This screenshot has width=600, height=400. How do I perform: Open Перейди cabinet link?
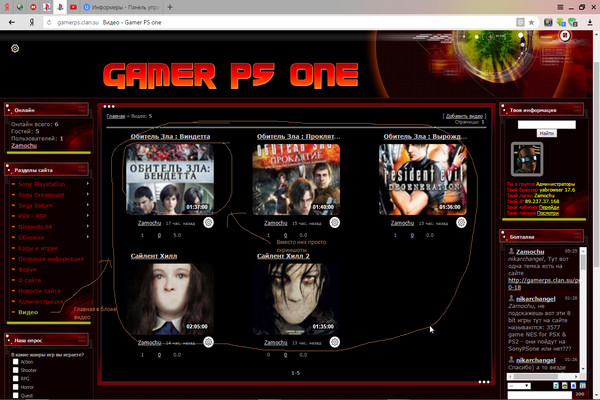[x=549, y=207]
